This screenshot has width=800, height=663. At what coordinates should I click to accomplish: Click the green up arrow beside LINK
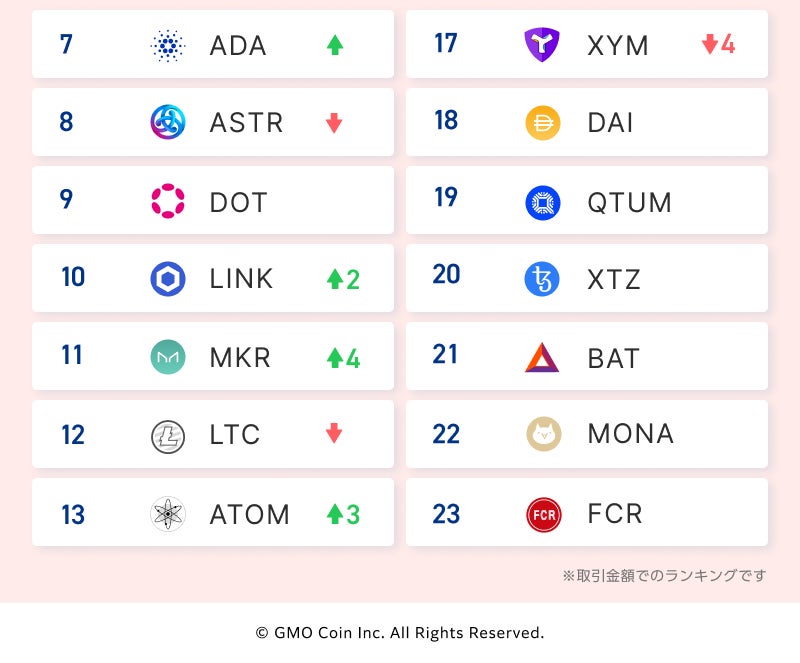click(x=335, y=280)
